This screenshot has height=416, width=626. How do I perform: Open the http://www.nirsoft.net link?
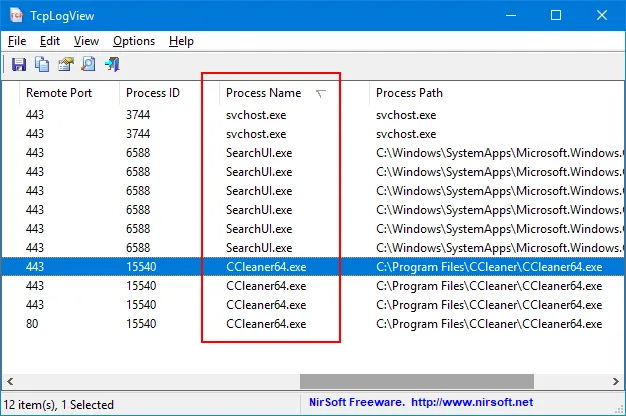pyautogui.click(x=472, y=402)
